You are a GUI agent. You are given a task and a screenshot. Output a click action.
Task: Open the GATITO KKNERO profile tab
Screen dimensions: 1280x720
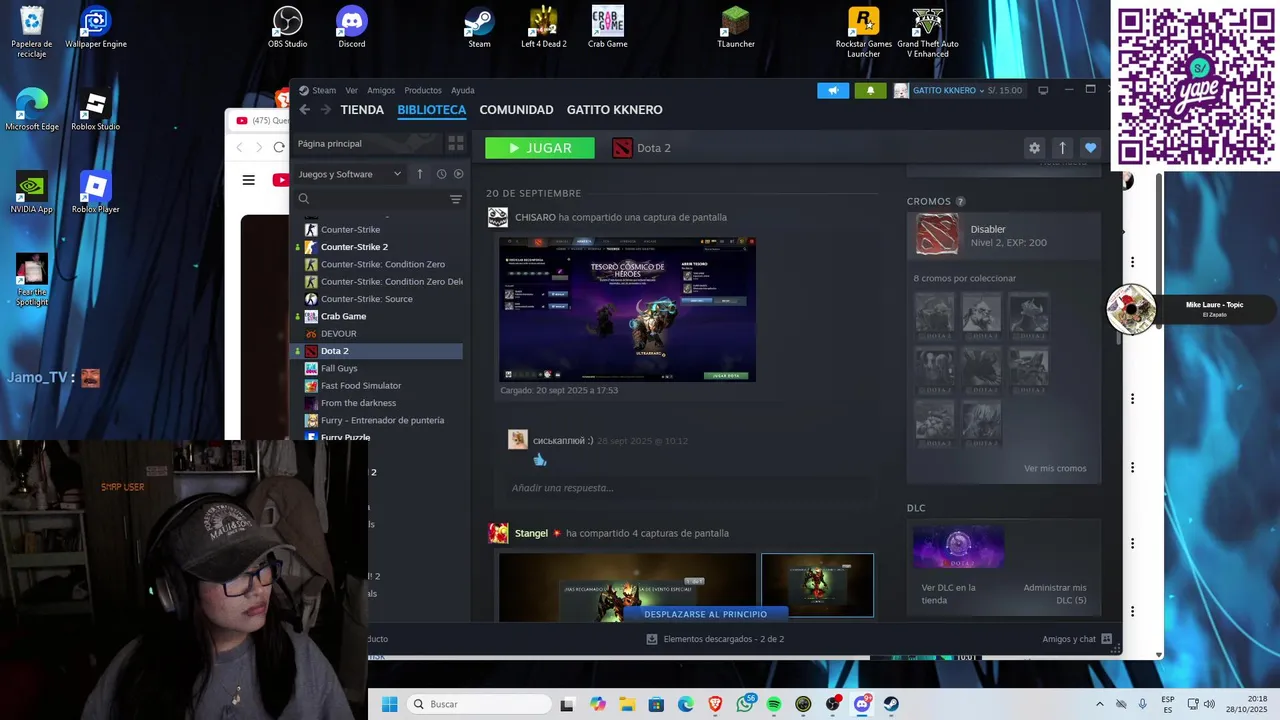tap(615, 110)
